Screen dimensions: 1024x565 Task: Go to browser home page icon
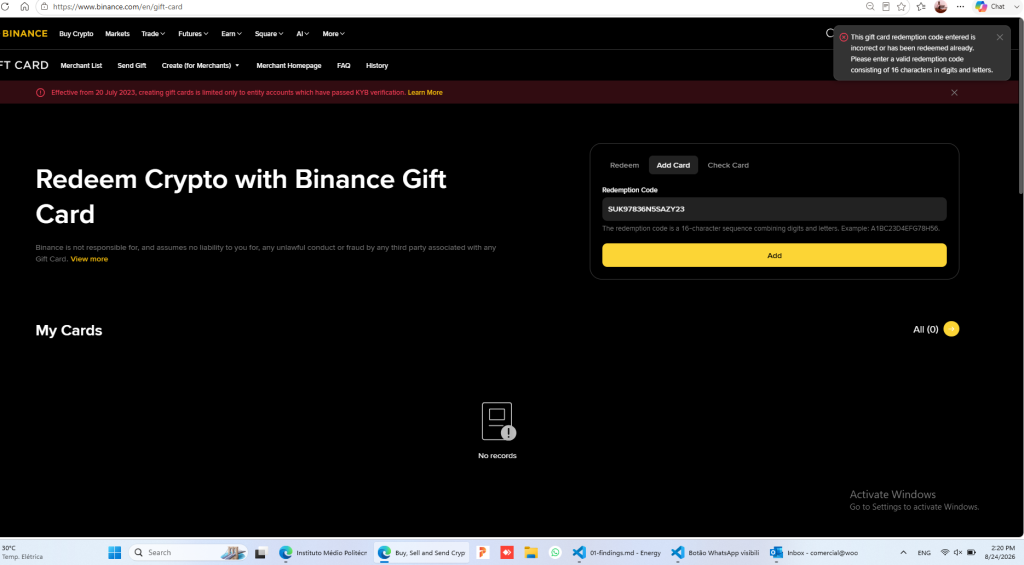pyautogui.click(x=24, y=7)
